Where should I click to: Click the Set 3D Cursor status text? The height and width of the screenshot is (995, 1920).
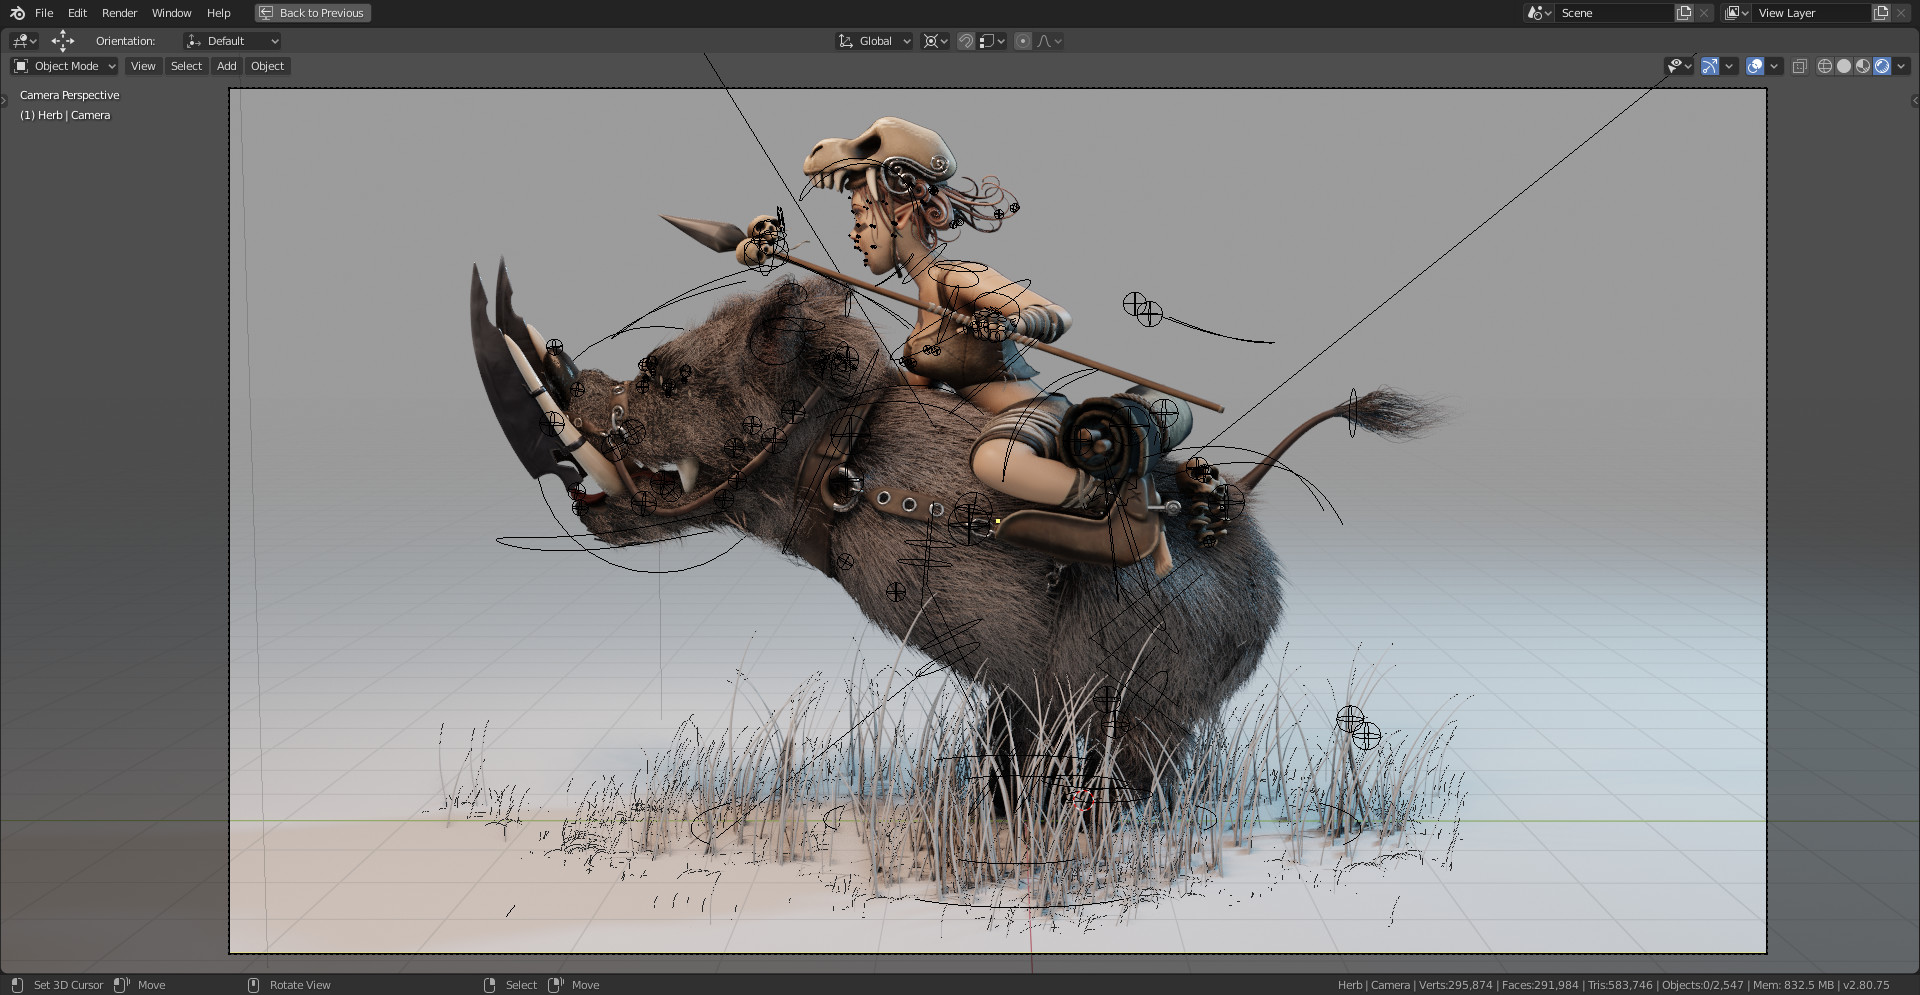click(x=68, y=985)
